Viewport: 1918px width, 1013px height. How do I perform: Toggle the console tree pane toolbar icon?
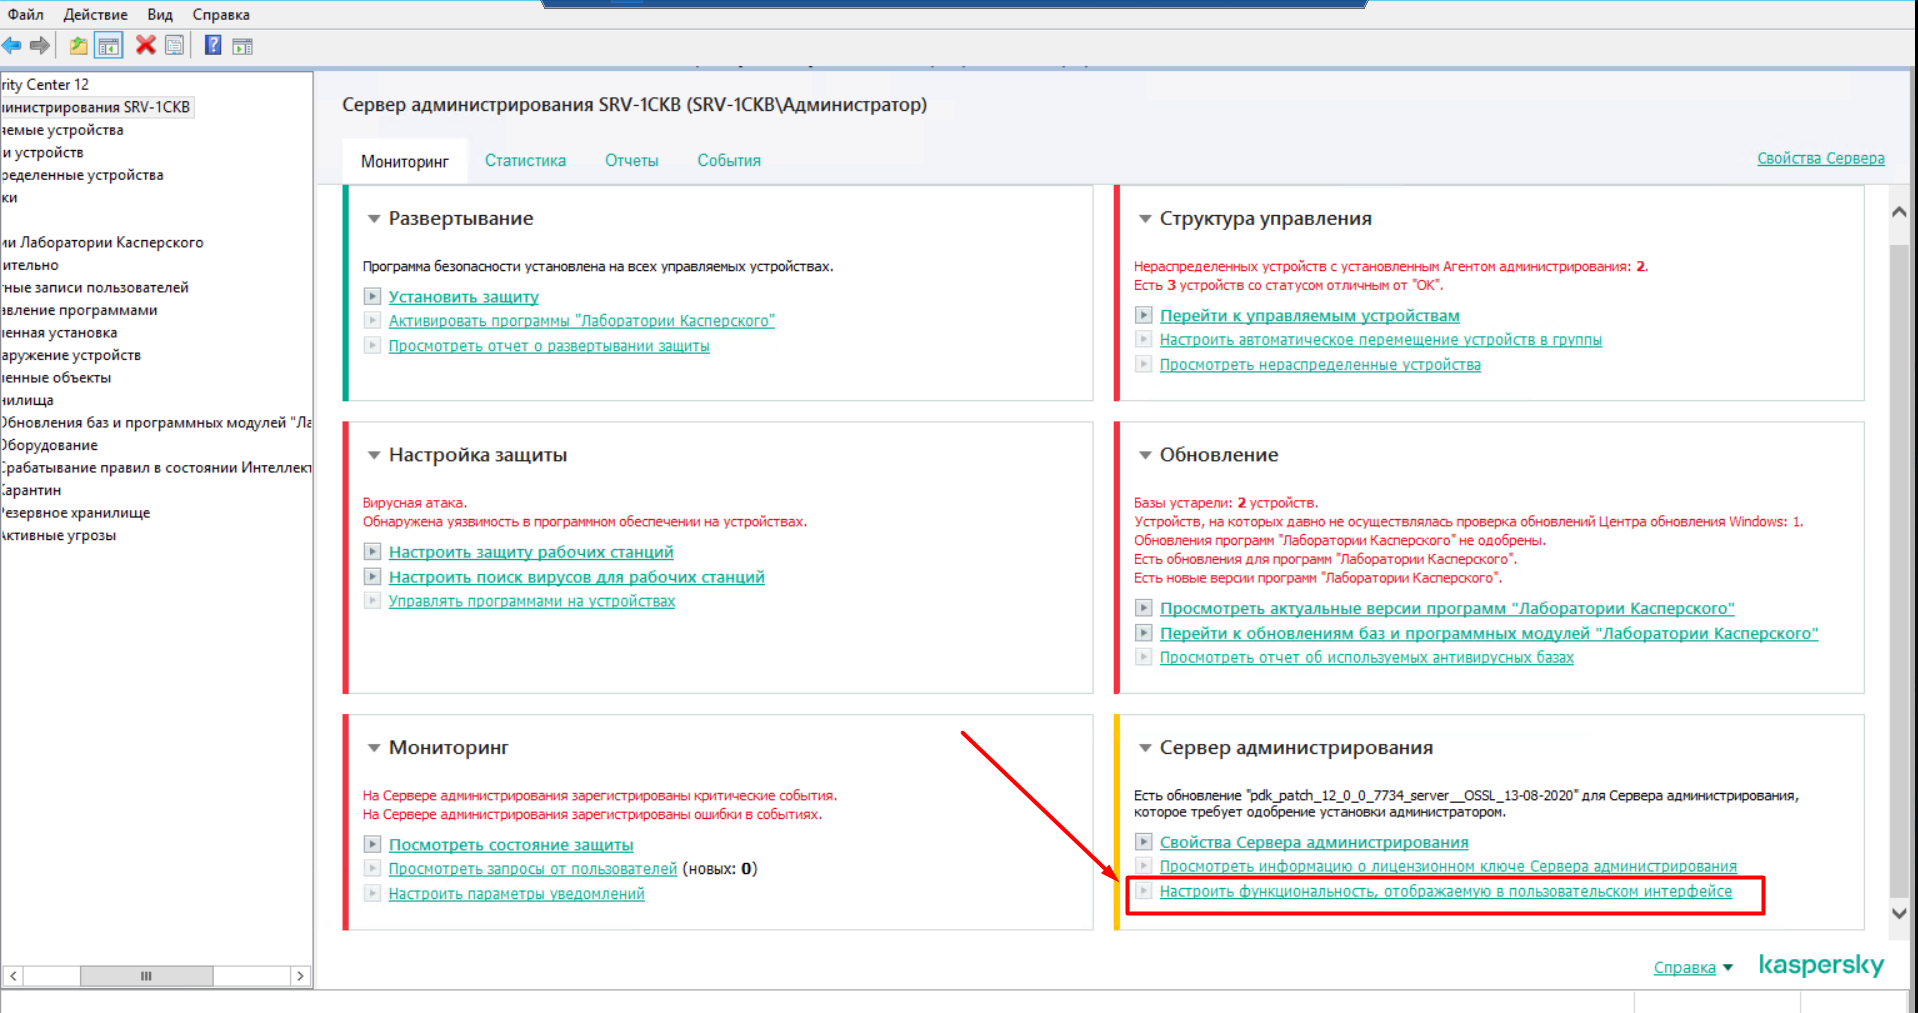pyautogui.click(x=108, y=45)
